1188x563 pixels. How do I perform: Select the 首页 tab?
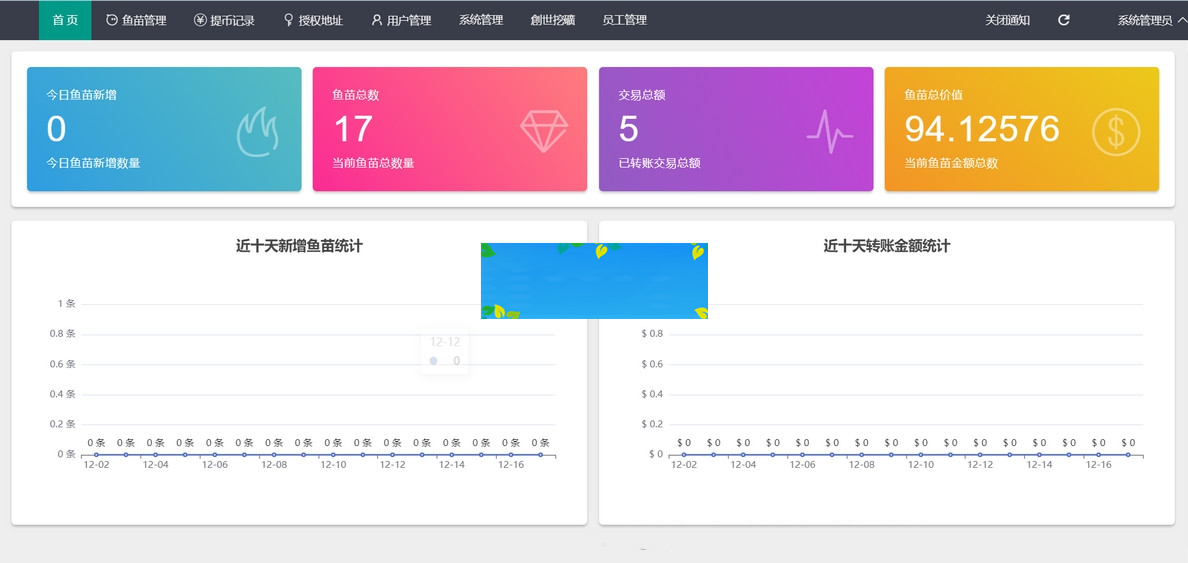point(65,20)
